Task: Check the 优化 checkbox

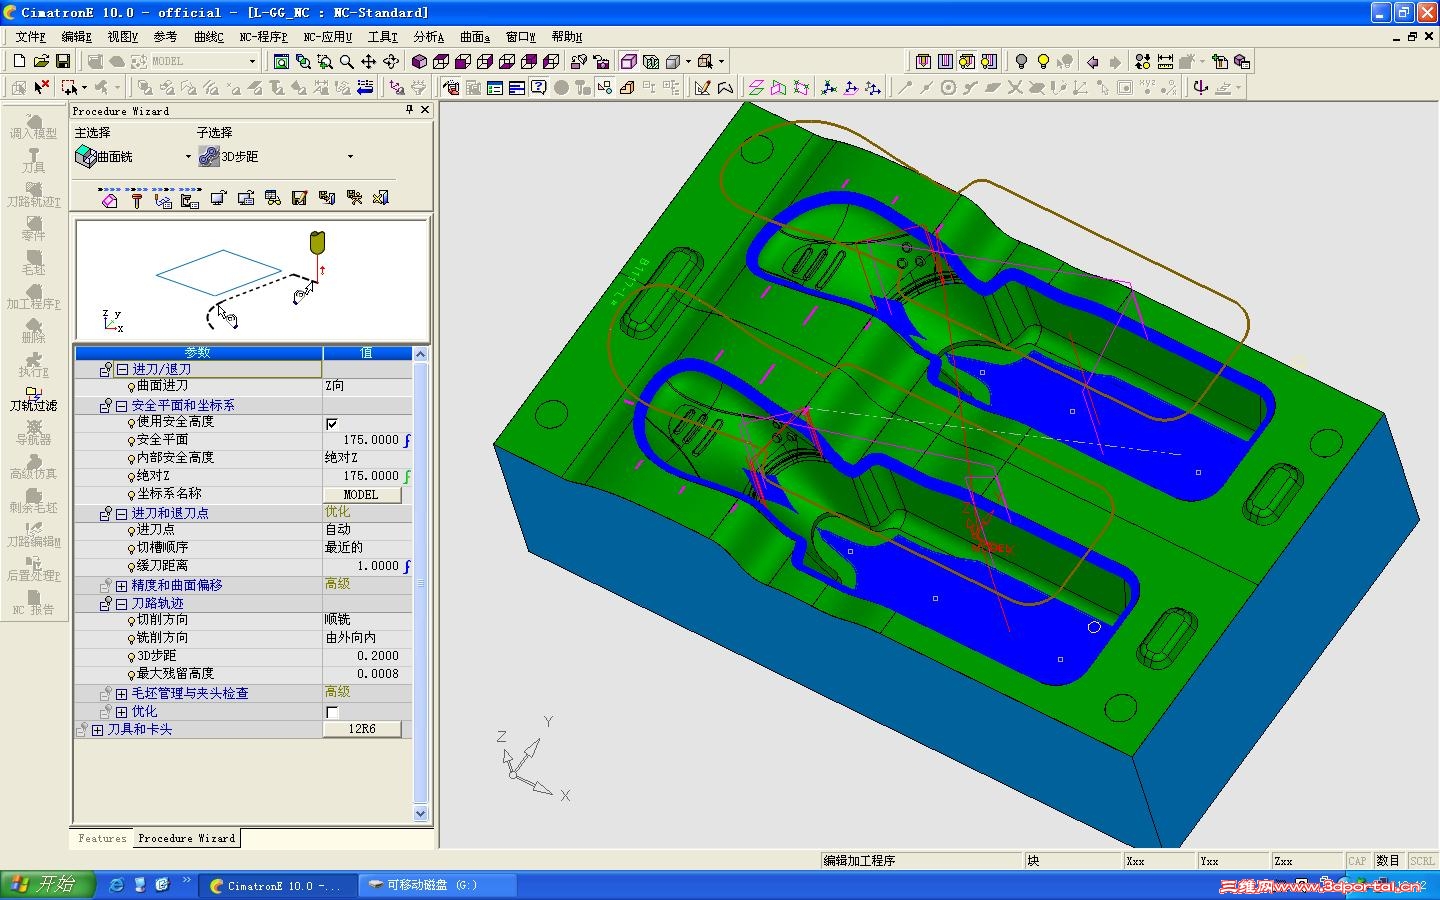Action: click(x=332, y=712)
